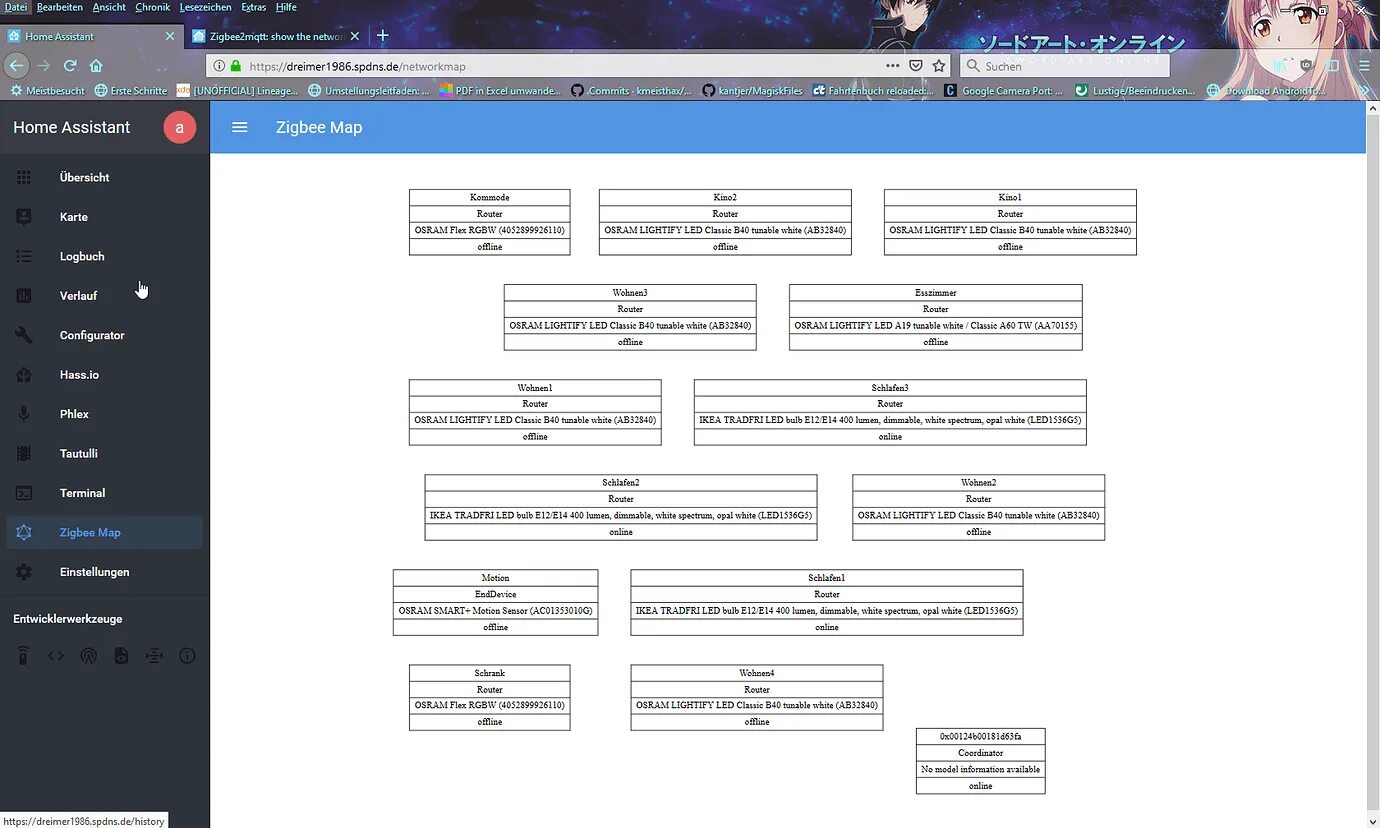Viewport: 1380px width, 828px height.
Task: Close the Zigbee2mqtt tab
Action: pos(354,36)
